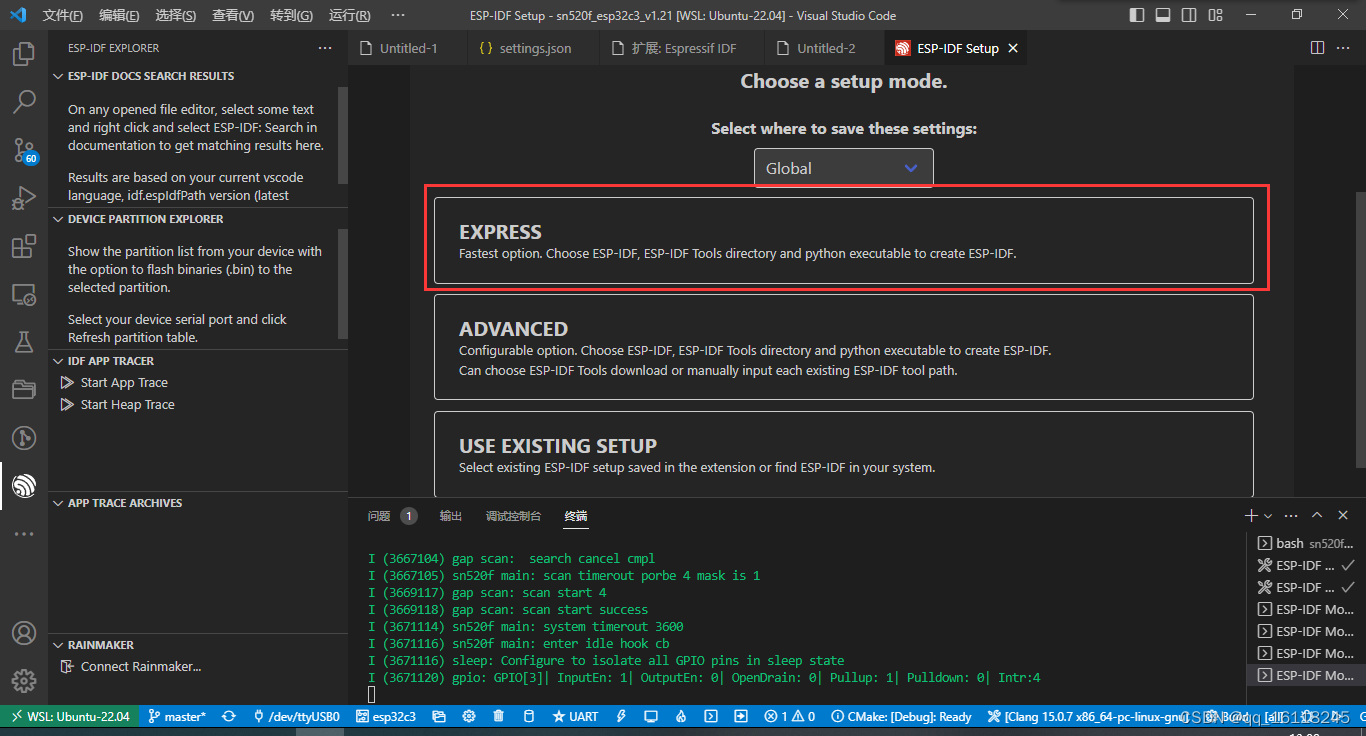This screenshot has width=1366, height=736.
Task: Click the master* git branch in the status bar
Action: click(x=177, y=717)
